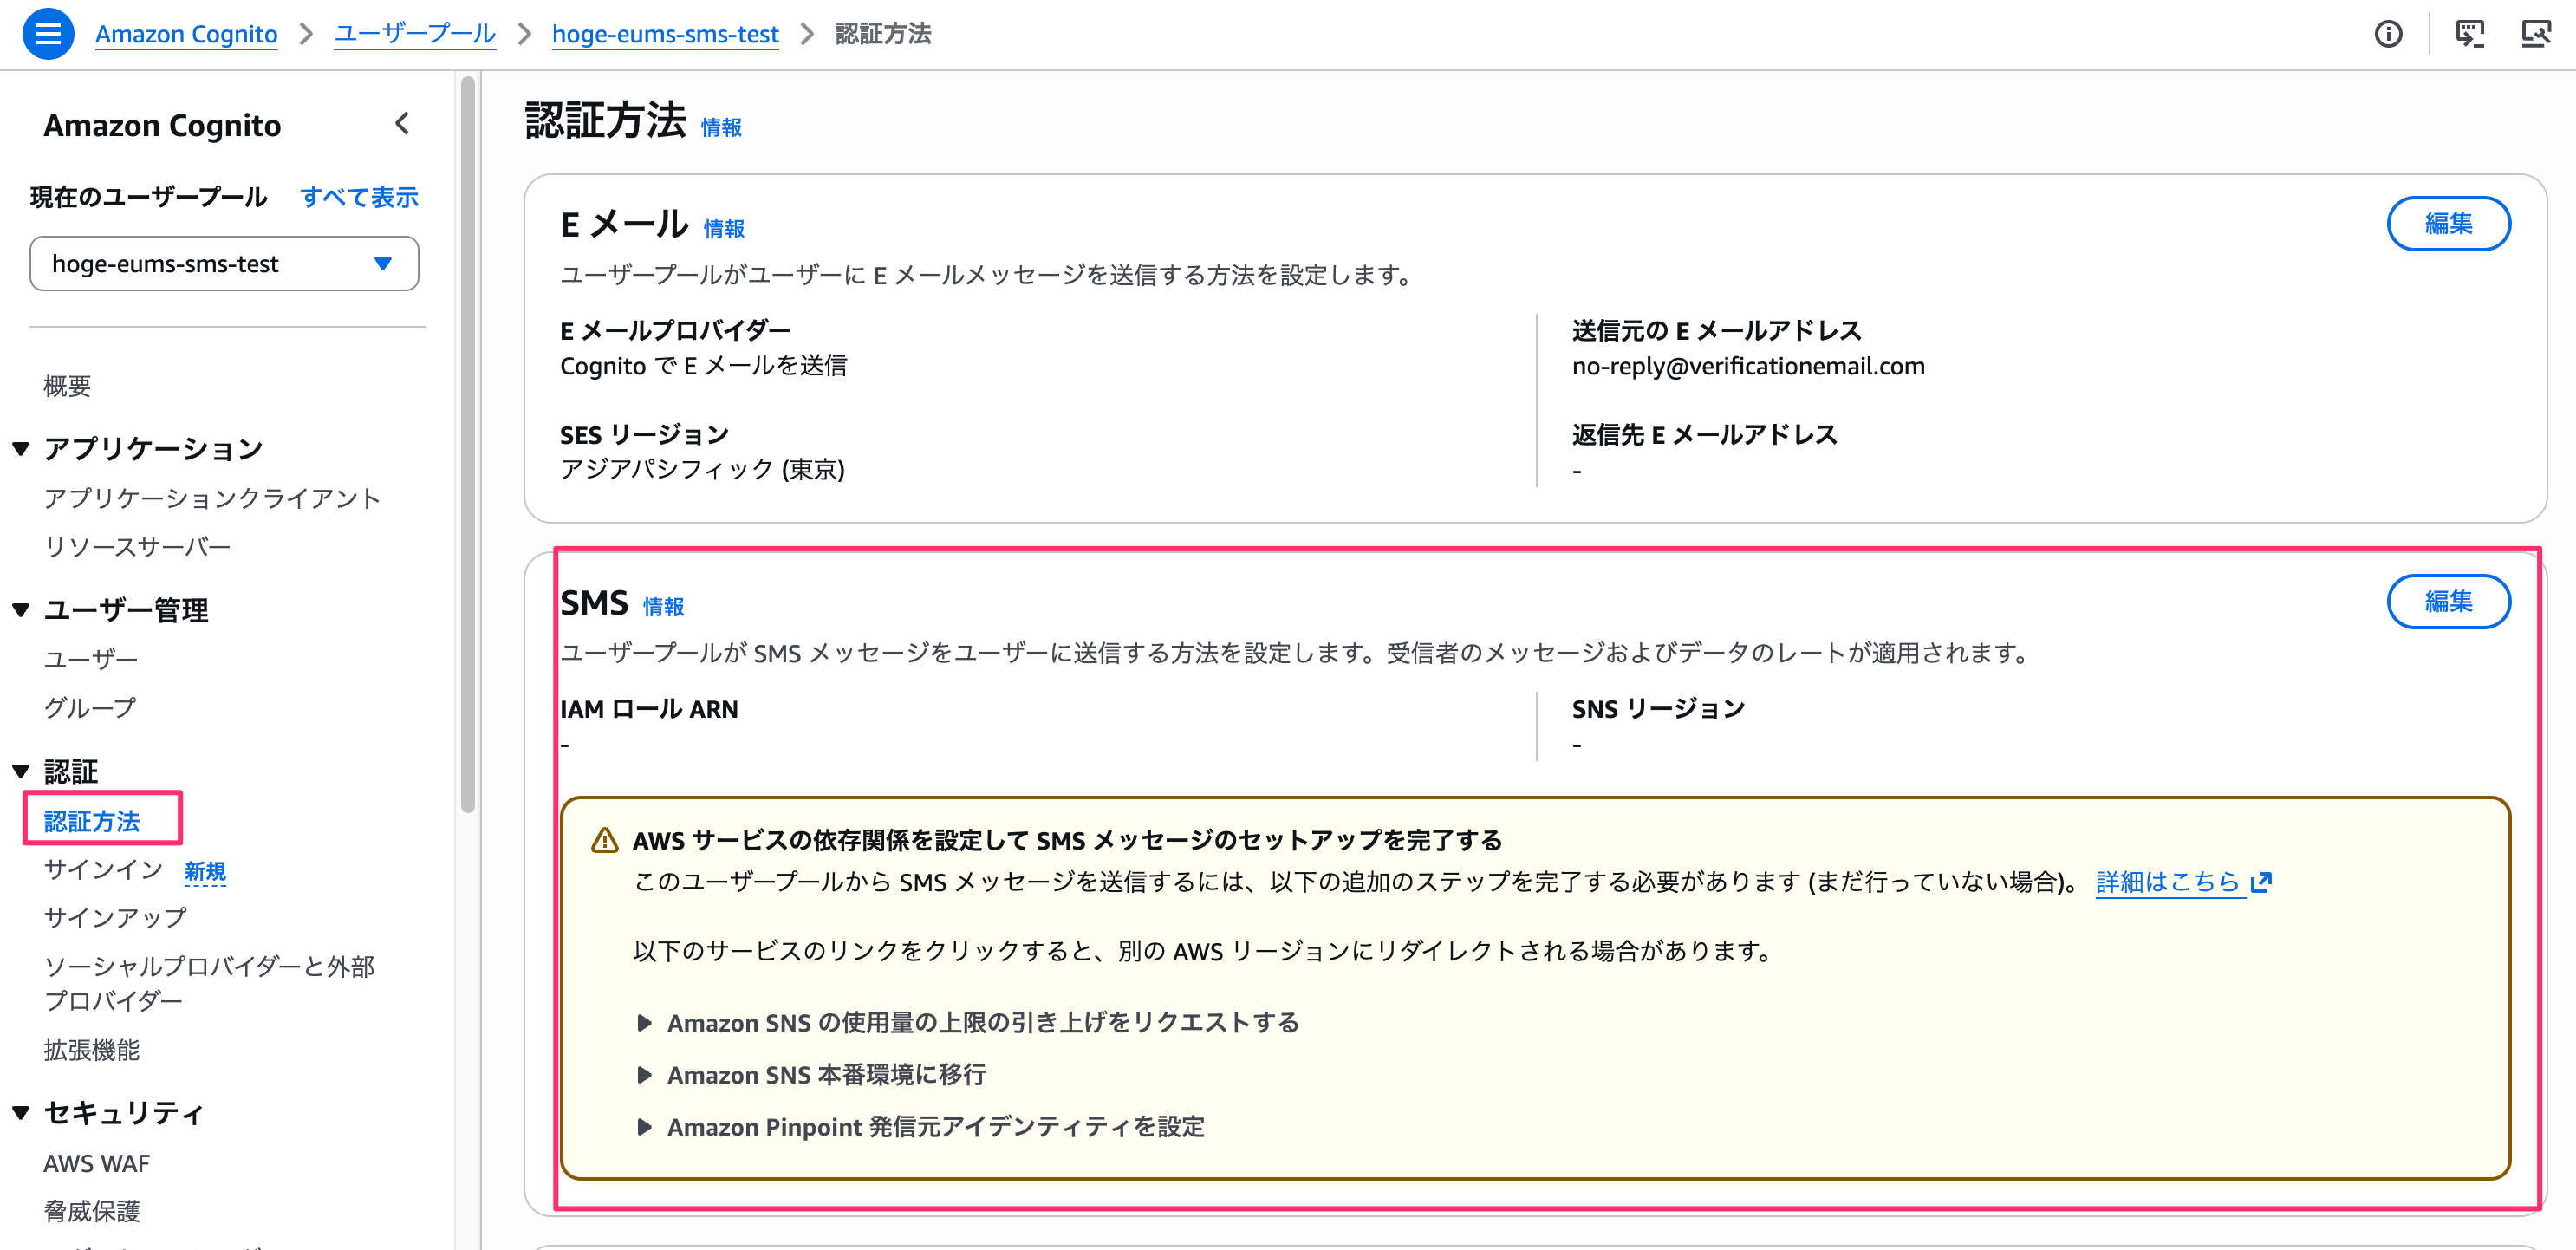Open 情報 link next to SMS heading

(663, 606)
